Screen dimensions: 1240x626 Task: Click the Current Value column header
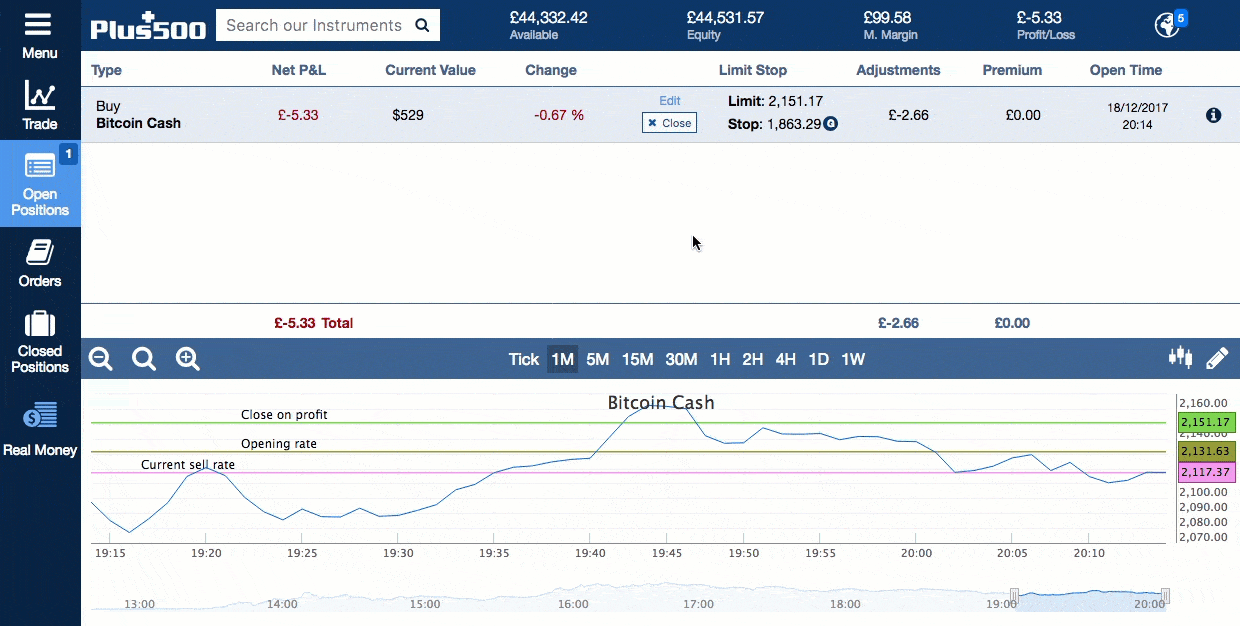pyautogui.click(x=431, y=70)
